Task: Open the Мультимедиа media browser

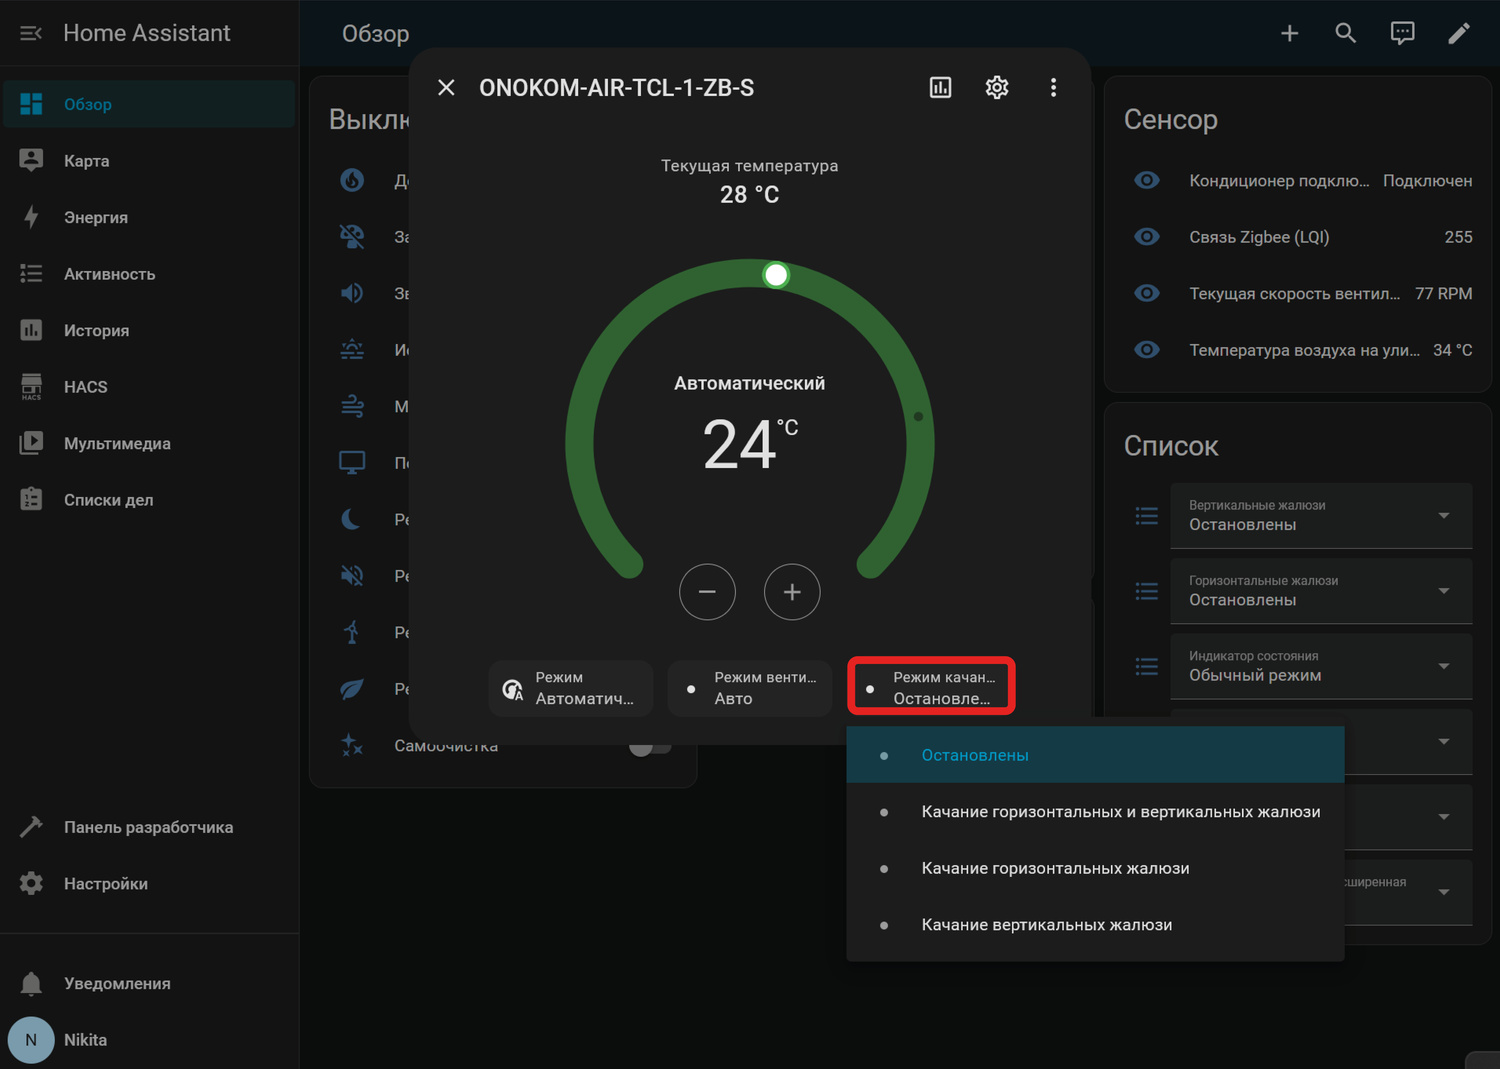Action: (149, 443)
